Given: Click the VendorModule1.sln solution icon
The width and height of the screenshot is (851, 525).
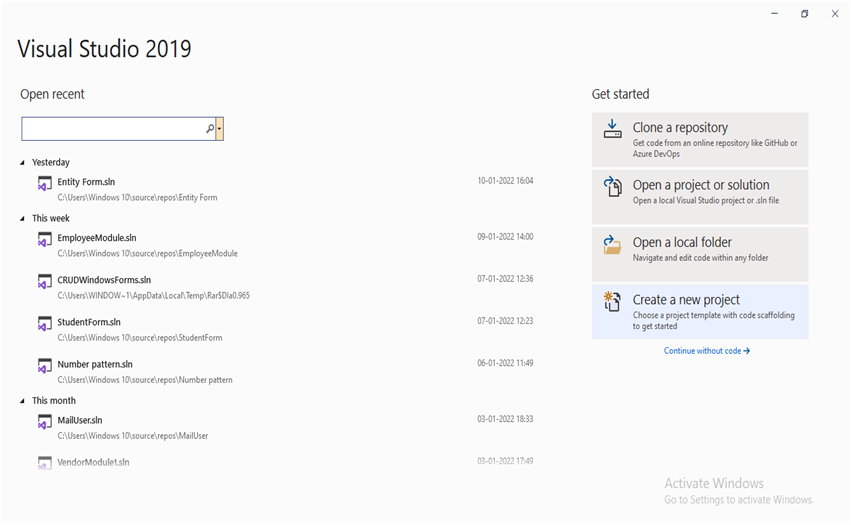Looking at the screenshot, I should coord(44,463).
